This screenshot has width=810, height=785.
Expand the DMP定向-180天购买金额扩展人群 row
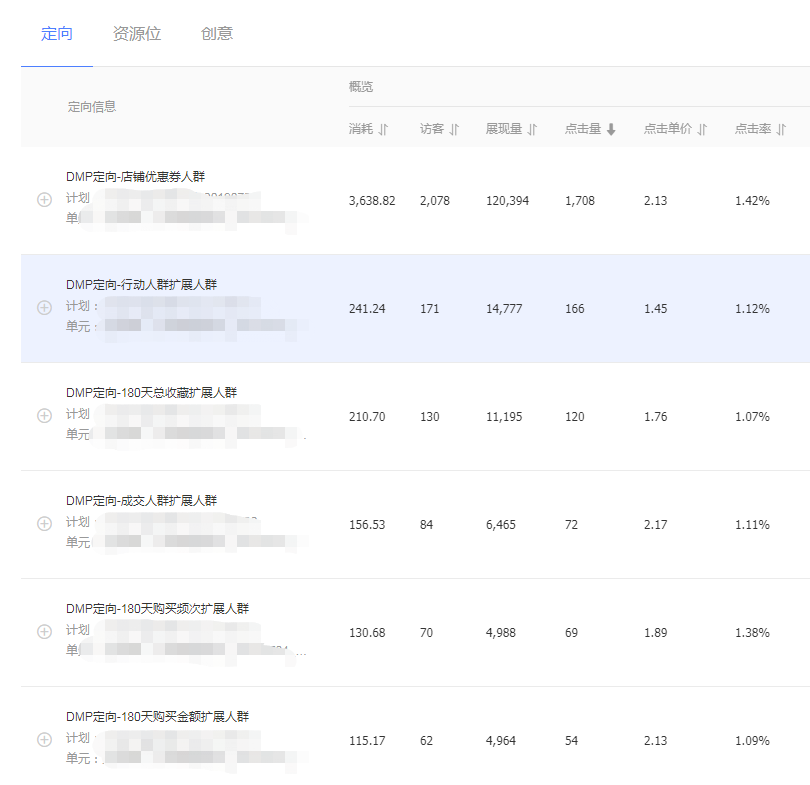(x=44, y=739)
